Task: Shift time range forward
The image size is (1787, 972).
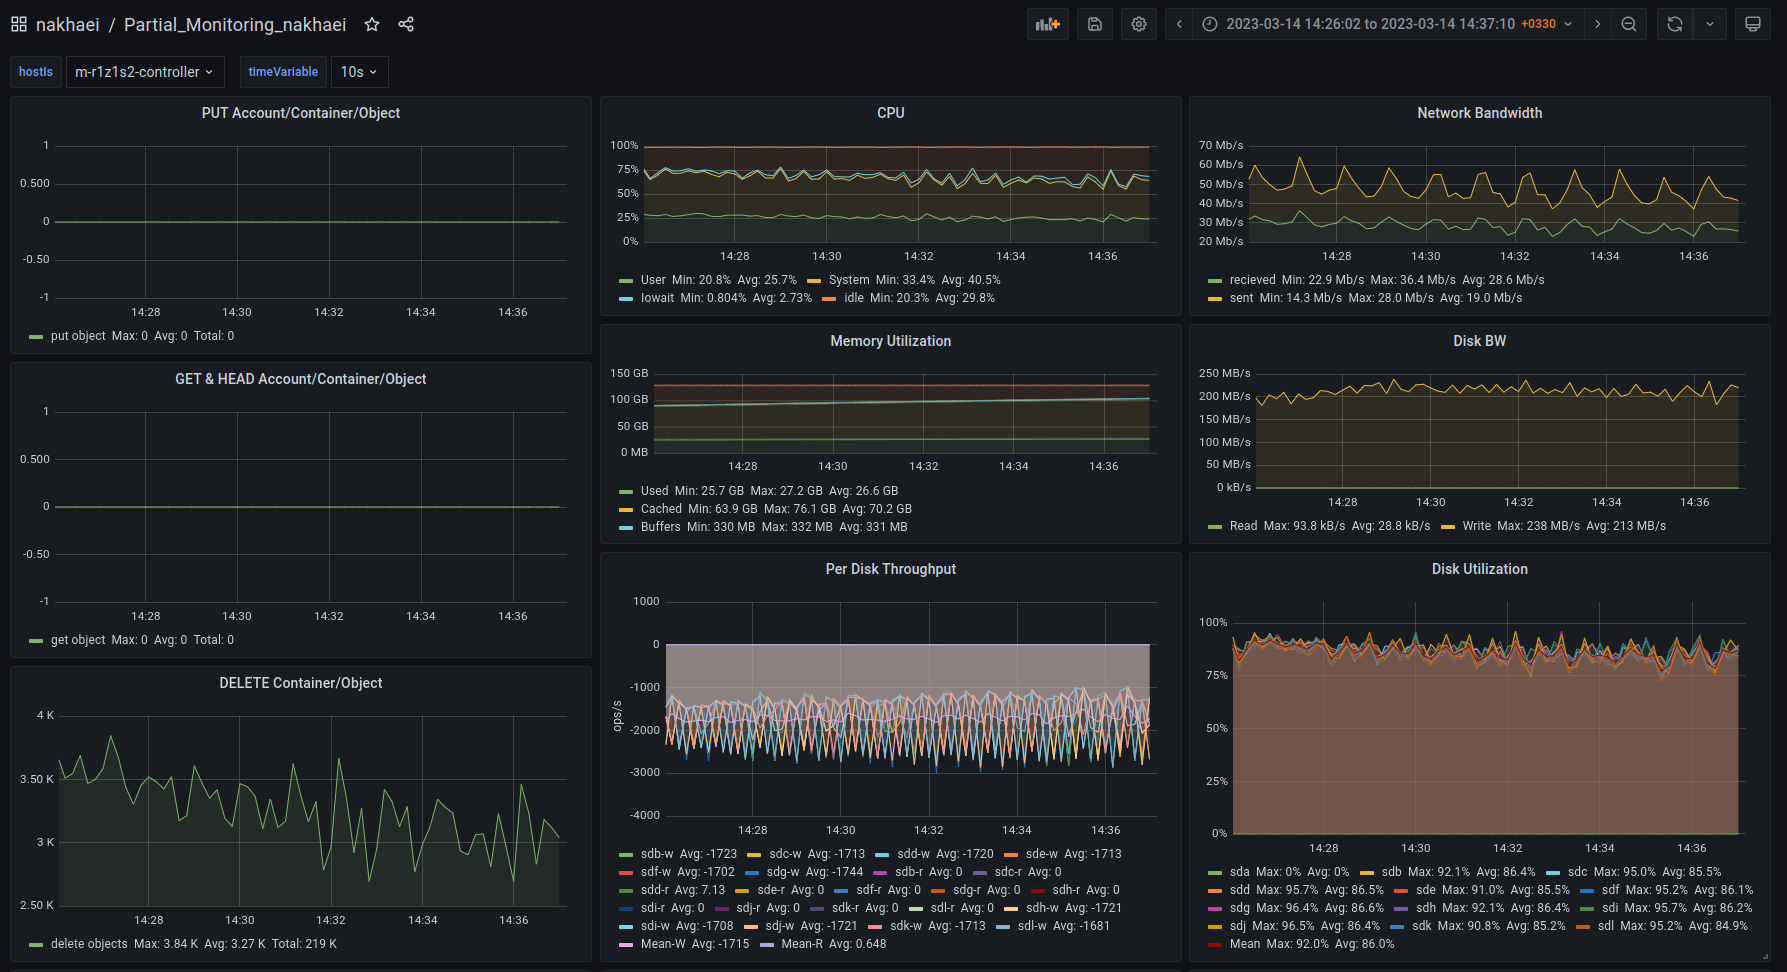Action: tap(1597, 24)
